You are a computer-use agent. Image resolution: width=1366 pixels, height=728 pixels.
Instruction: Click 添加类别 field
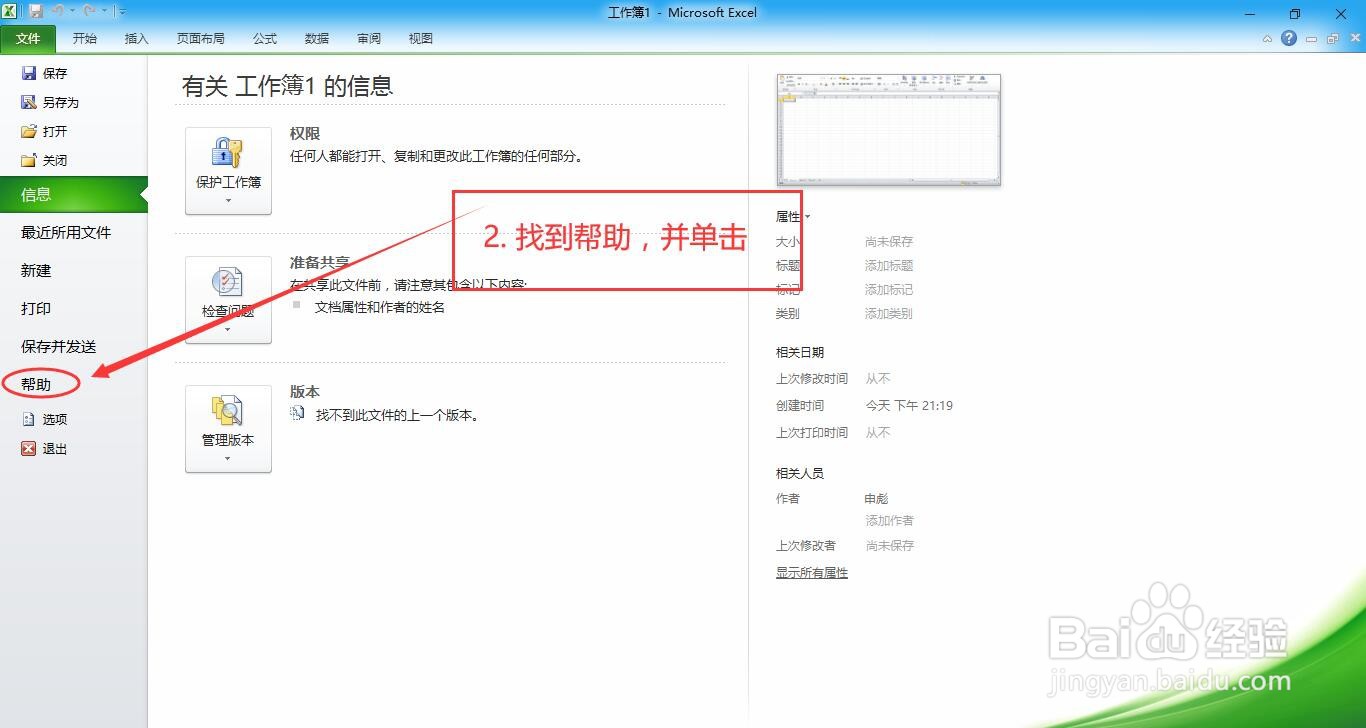[x=889, y=313]
